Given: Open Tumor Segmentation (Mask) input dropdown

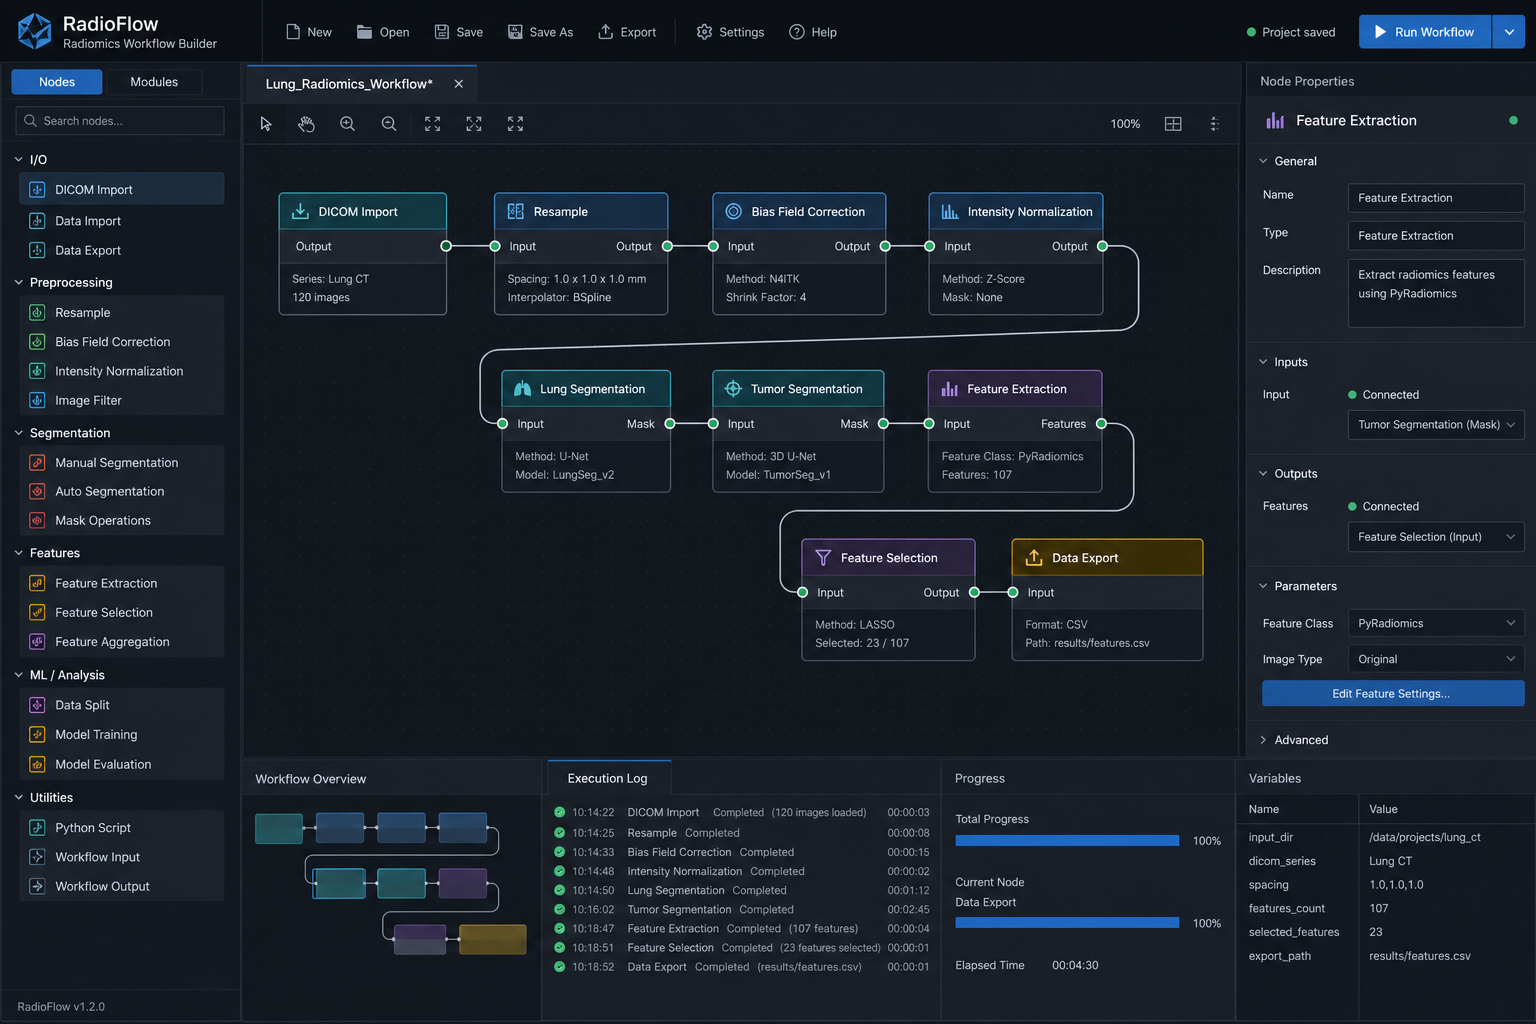Looking at the screenshot, I should [1435, 425].
